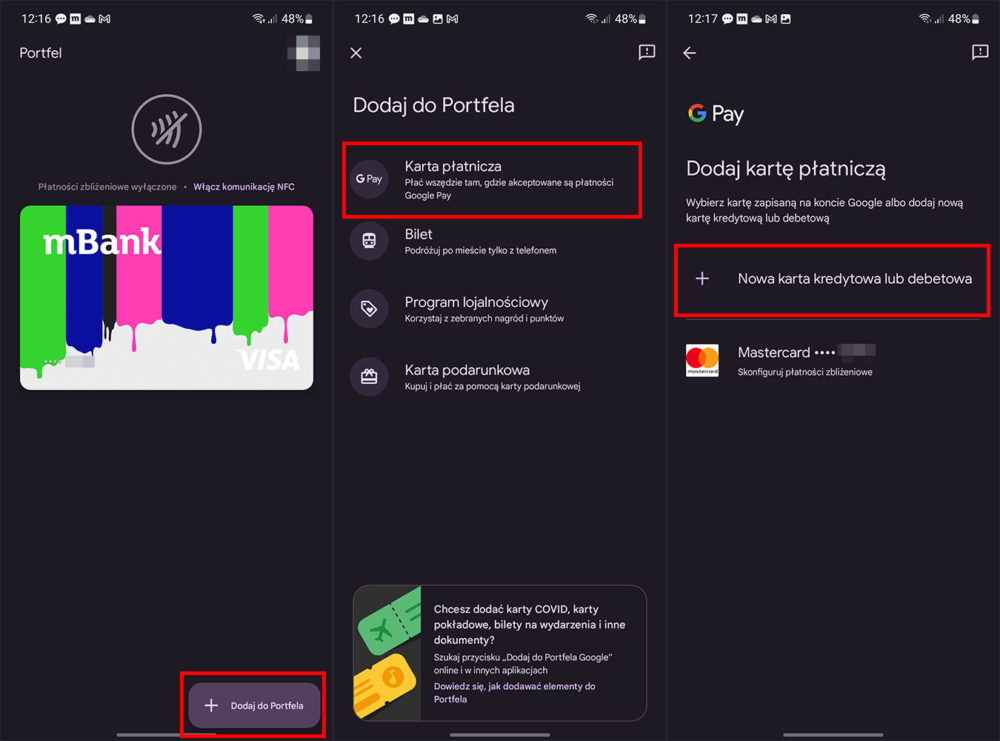Tap the Mastercard logo icon
The height and width of the screenshot is (741, 1000).
702,360
